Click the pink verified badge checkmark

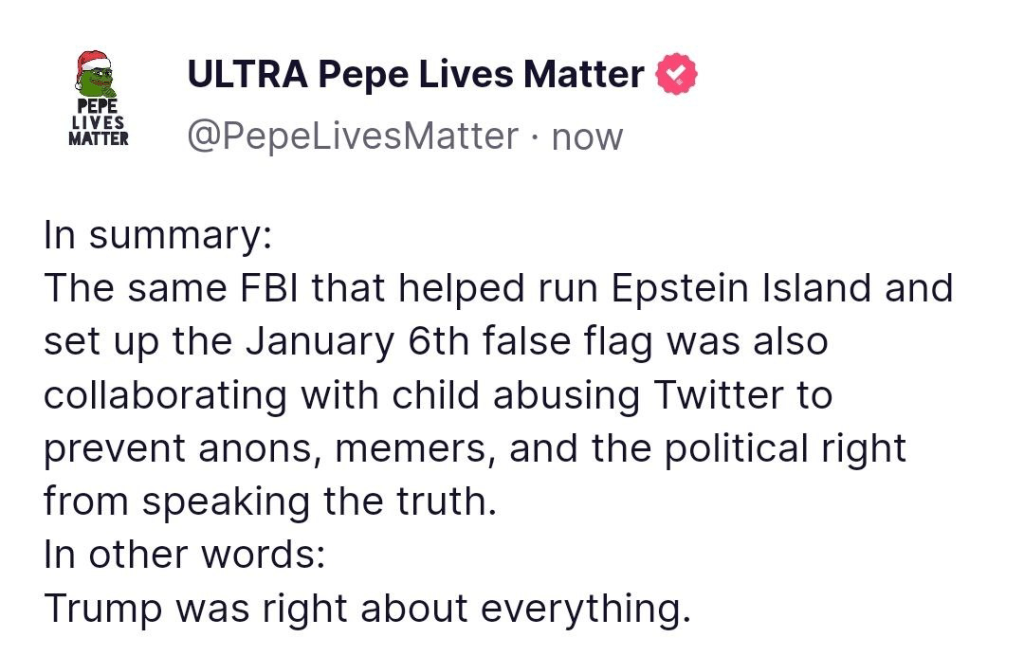pyautogui.click(x=677, y=75)
